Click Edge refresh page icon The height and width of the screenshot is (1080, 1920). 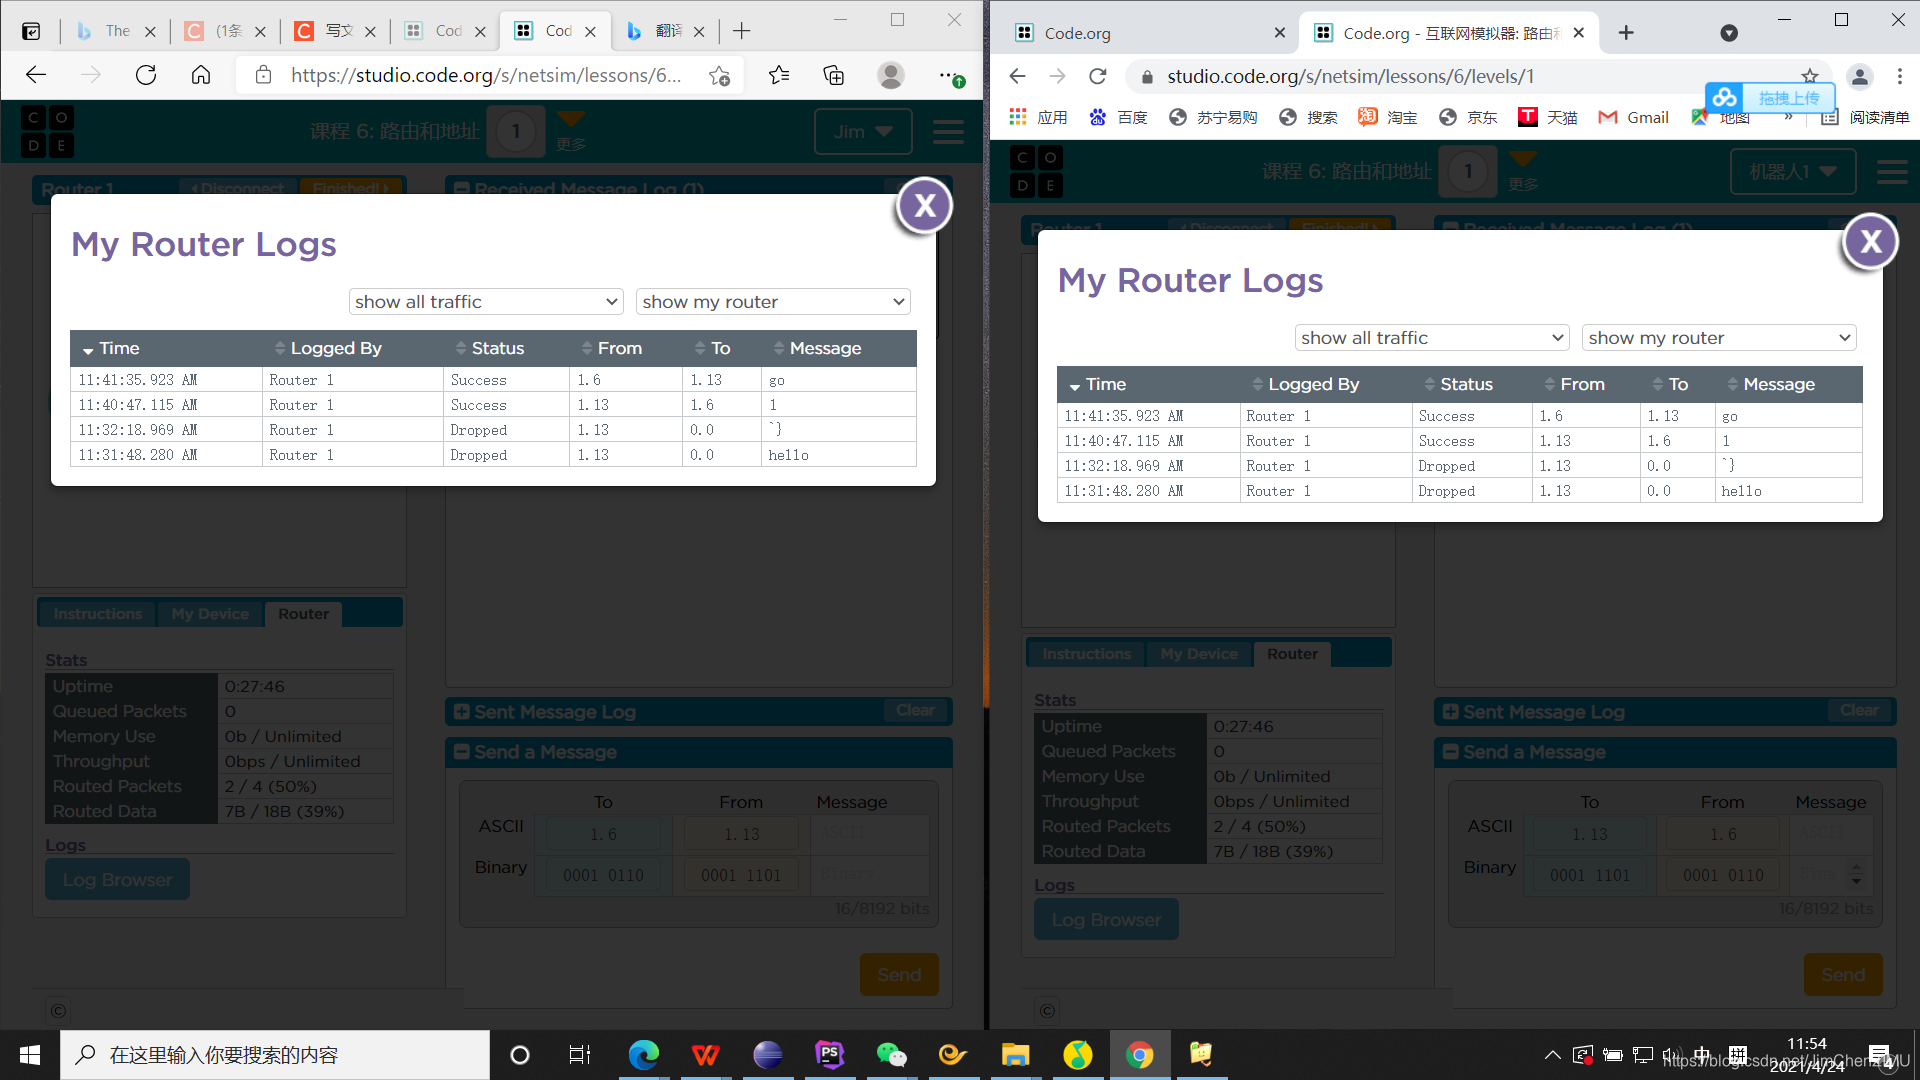(x=146, y=75)
